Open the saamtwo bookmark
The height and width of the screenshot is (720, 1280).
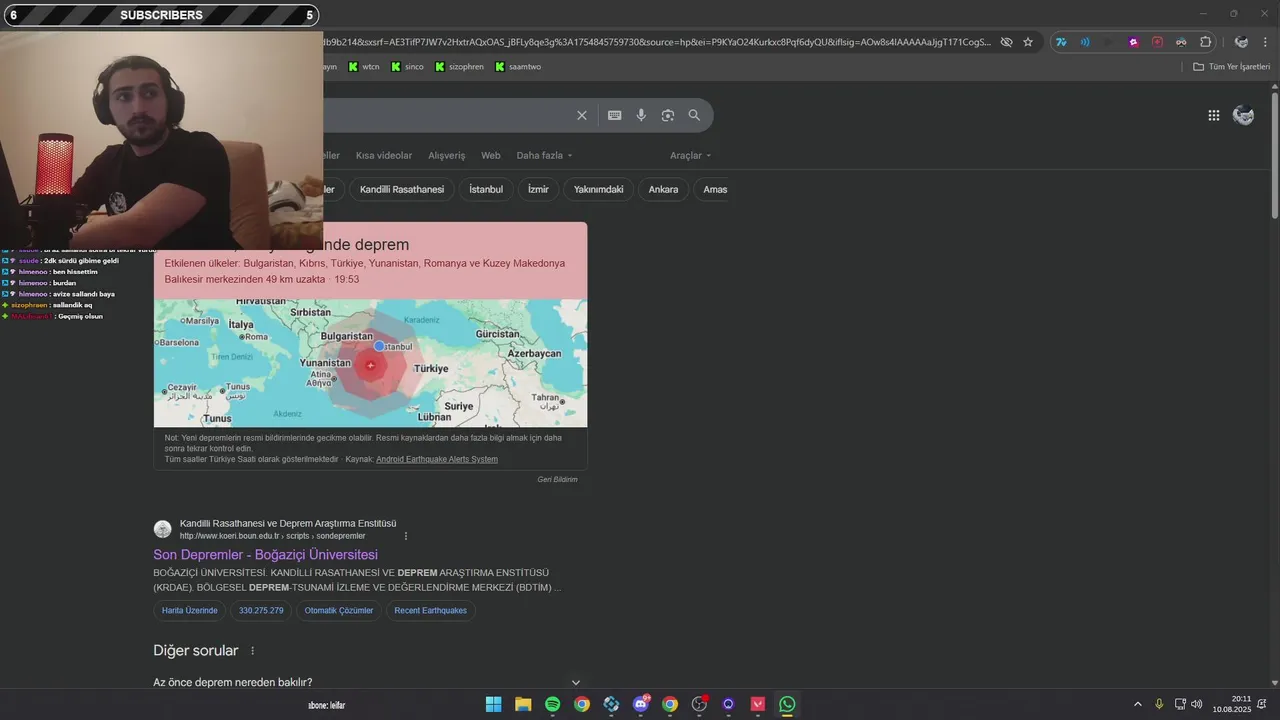click(518, 66)
